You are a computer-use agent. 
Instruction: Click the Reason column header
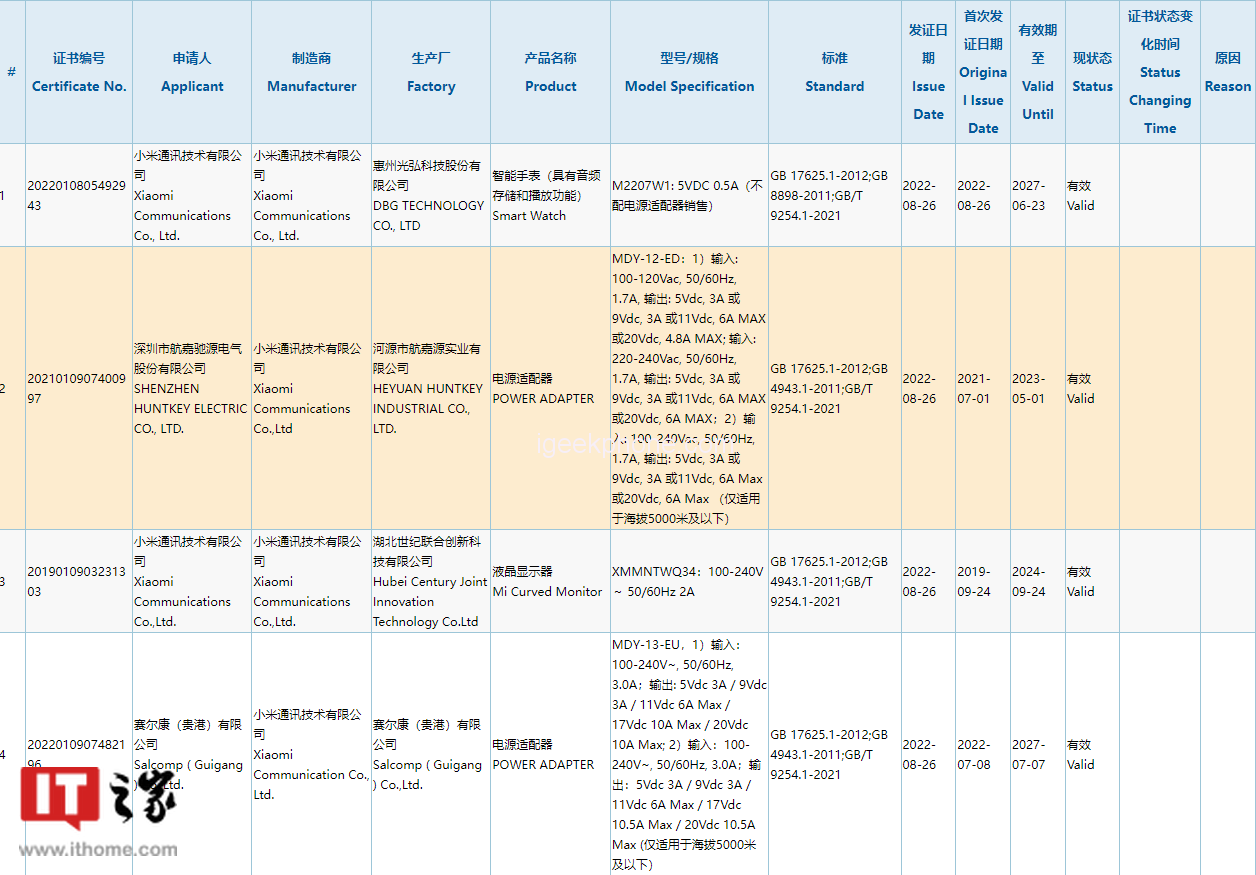1227,73
